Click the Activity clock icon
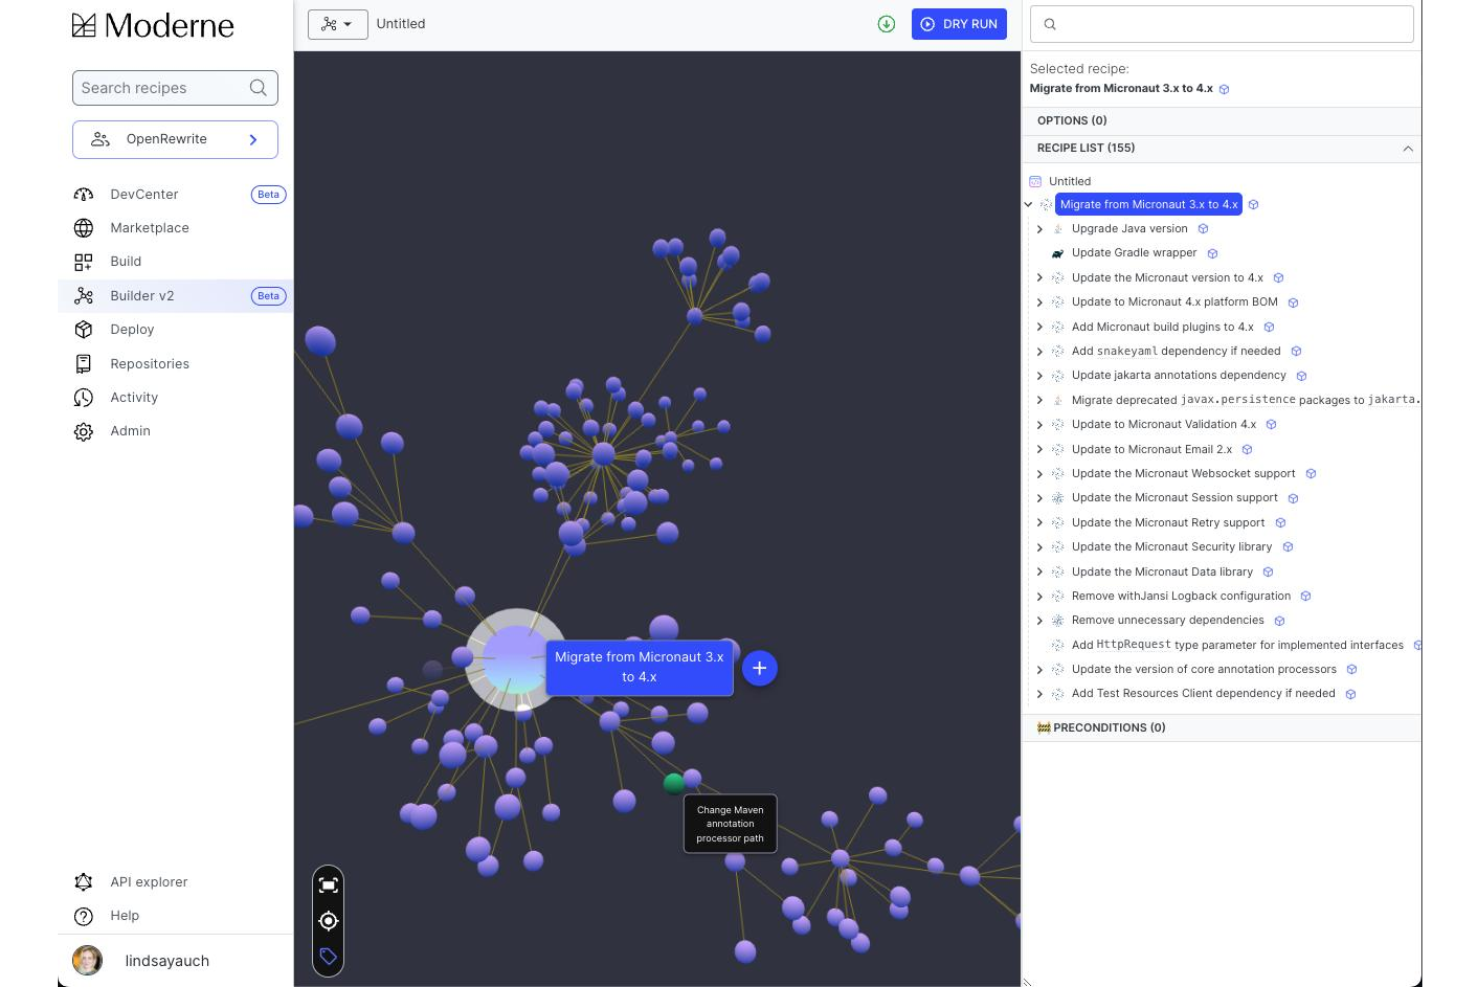Screen dimensions: 1480x987 84,397
